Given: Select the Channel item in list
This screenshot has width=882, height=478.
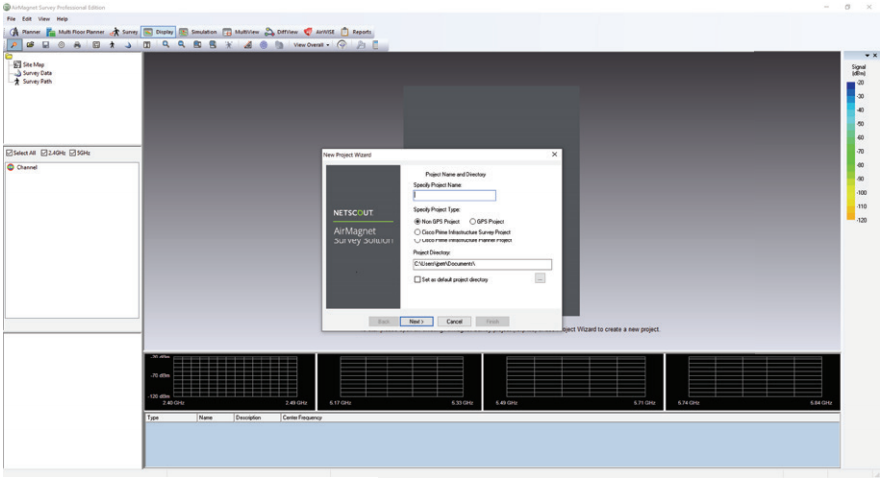Looking at the screenshot, I should click(x=22, y=168).
